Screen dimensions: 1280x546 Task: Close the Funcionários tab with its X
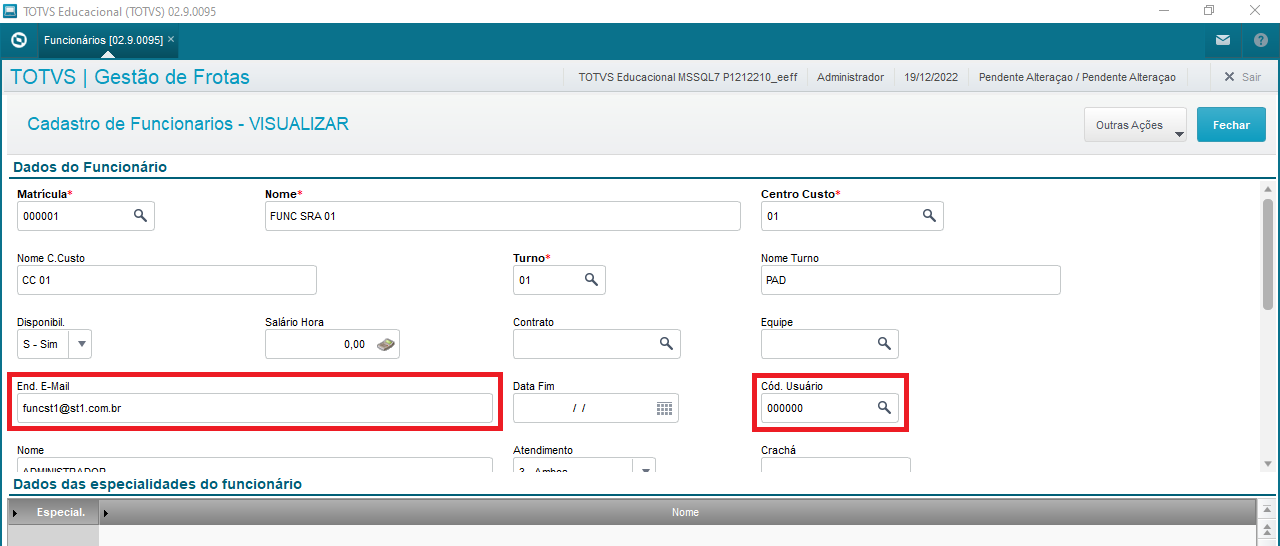pyautogui.click(x=171, y=39)
